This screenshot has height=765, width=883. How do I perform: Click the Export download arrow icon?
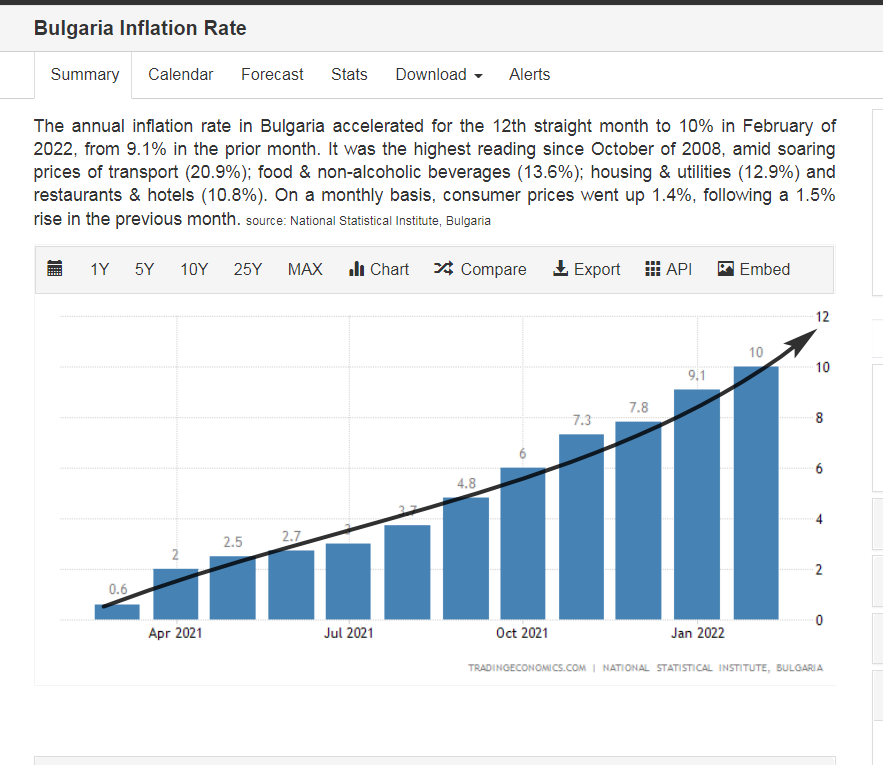[560, 269]
